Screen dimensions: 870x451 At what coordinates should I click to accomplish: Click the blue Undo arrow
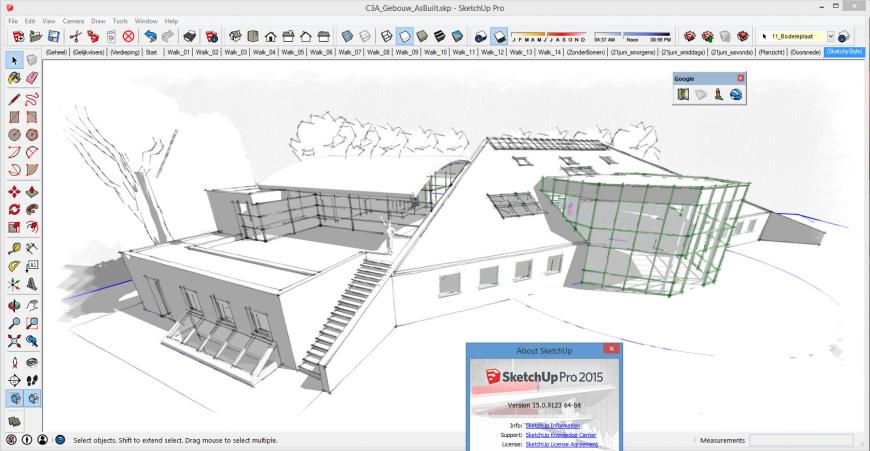click(x=150, y=37)
